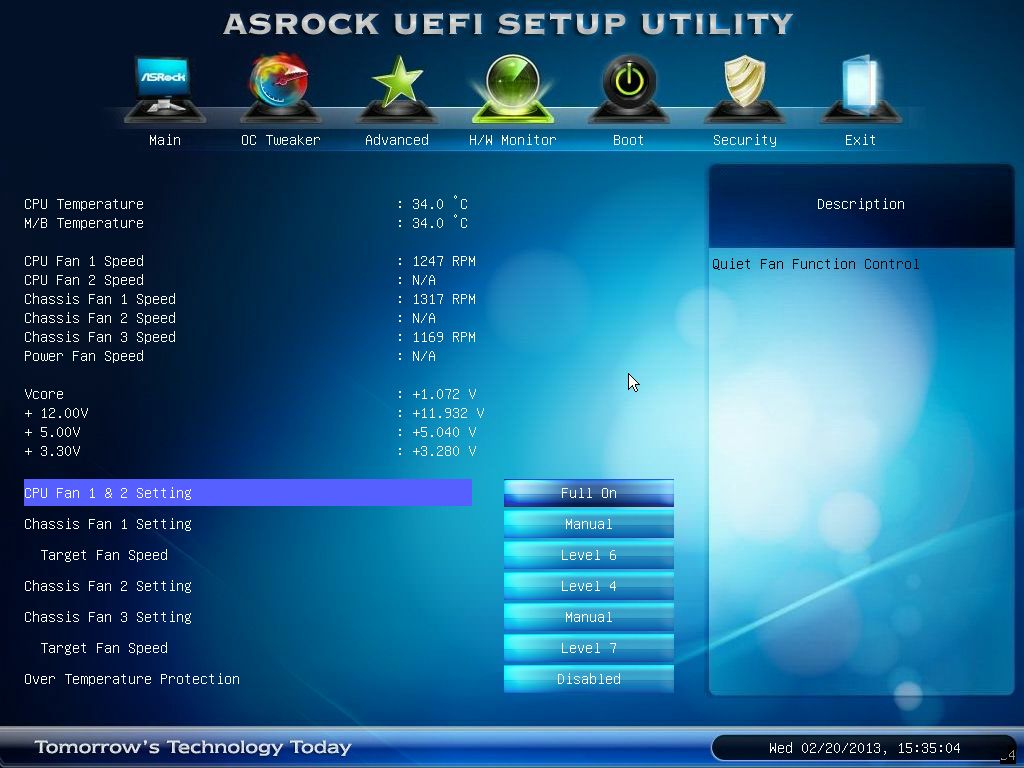This screenshot has height=768, width=1024.
Task: Click the +5.040 V reading
Action: point(444,432)
